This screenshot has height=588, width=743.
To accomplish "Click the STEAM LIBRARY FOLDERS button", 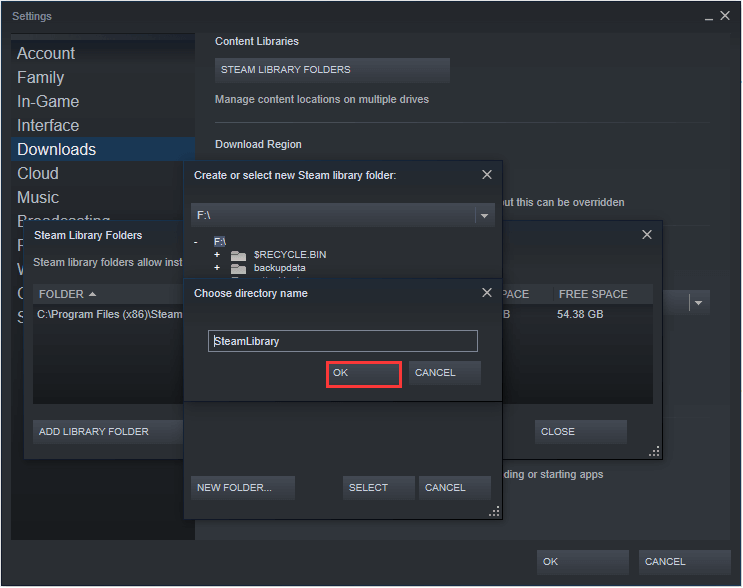I will pos(332,70).
